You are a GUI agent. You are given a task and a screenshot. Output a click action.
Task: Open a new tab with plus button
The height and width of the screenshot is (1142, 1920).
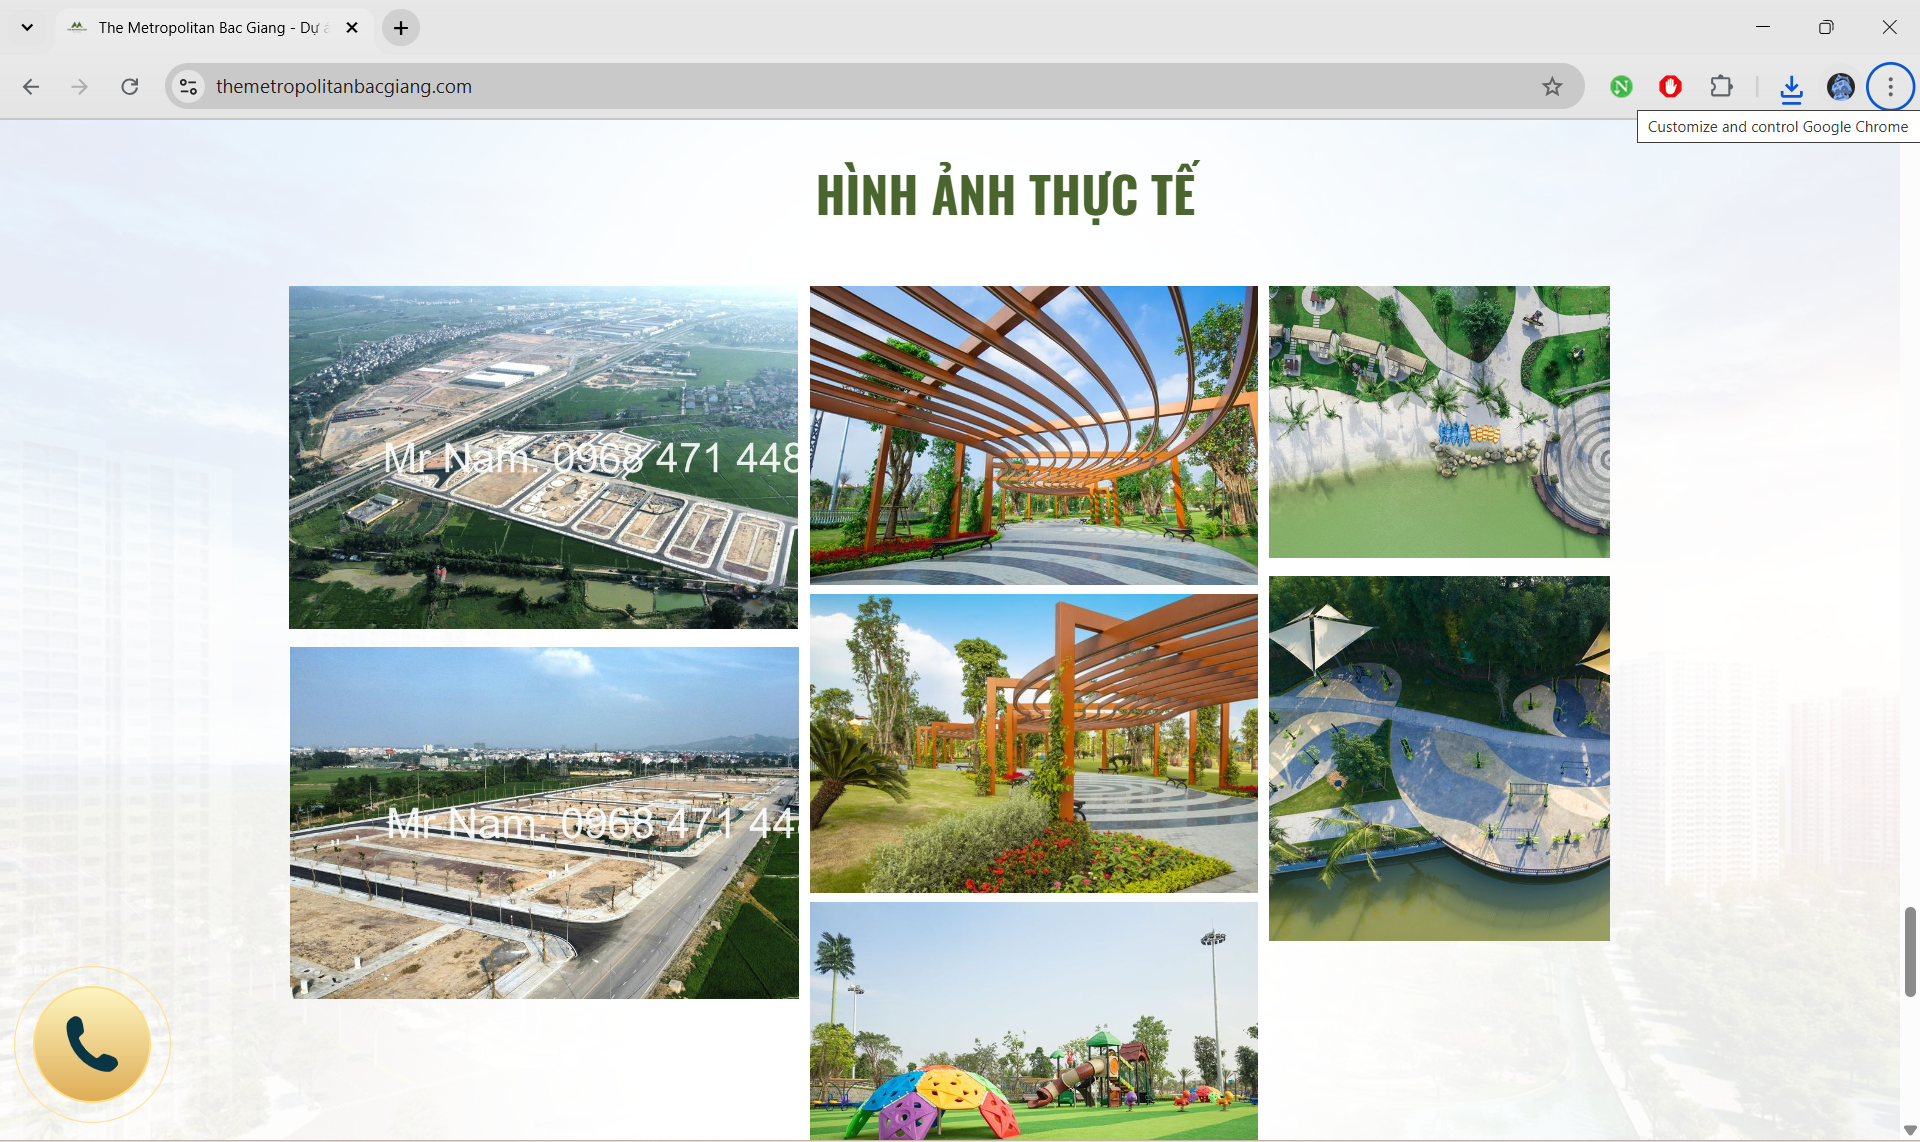pyautogui.click(x=401, y=28)
